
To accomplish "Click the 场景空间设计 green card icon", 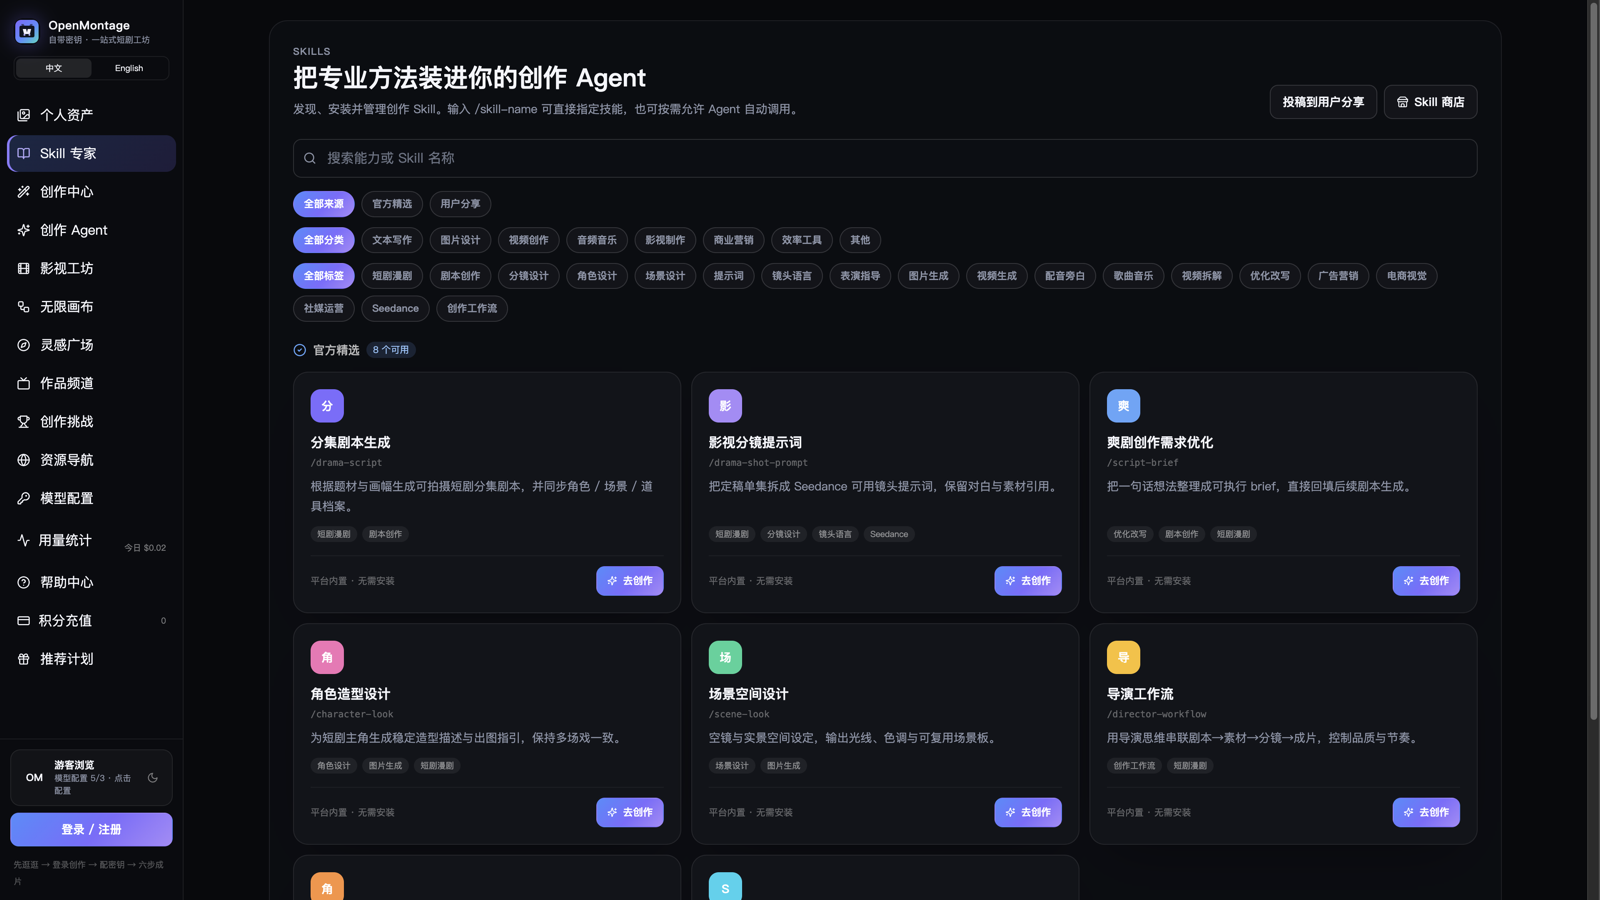I will click(x=725, y=657).
